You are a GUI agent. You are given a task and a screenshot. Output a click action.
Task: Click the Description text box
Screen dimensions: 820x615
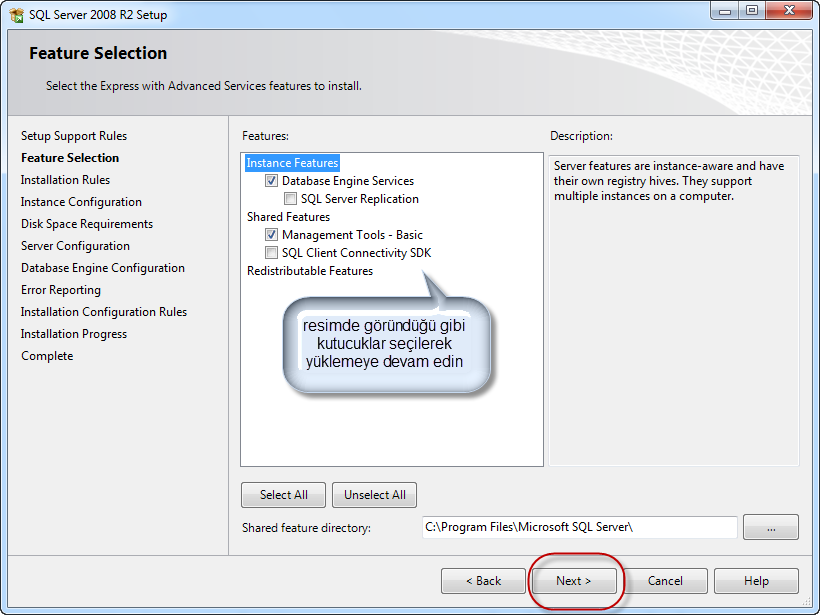point(674,310)
